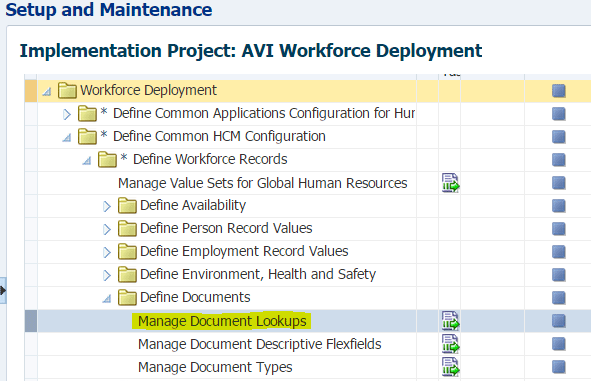Expand Define Common Applications Configuration node
Viewport: 591px width, 381px height.
click(x=67, y=114)
